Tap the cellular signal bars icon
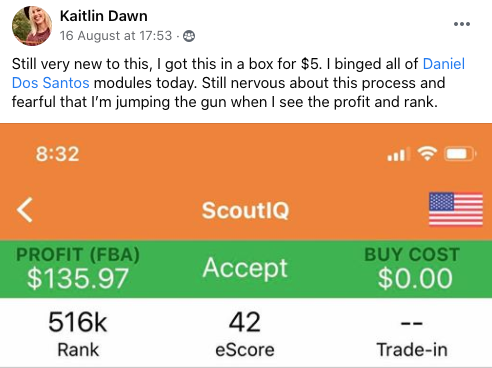The height and width of the screenshot is (368, 492). pyautogui.click(x=396, y=155)
